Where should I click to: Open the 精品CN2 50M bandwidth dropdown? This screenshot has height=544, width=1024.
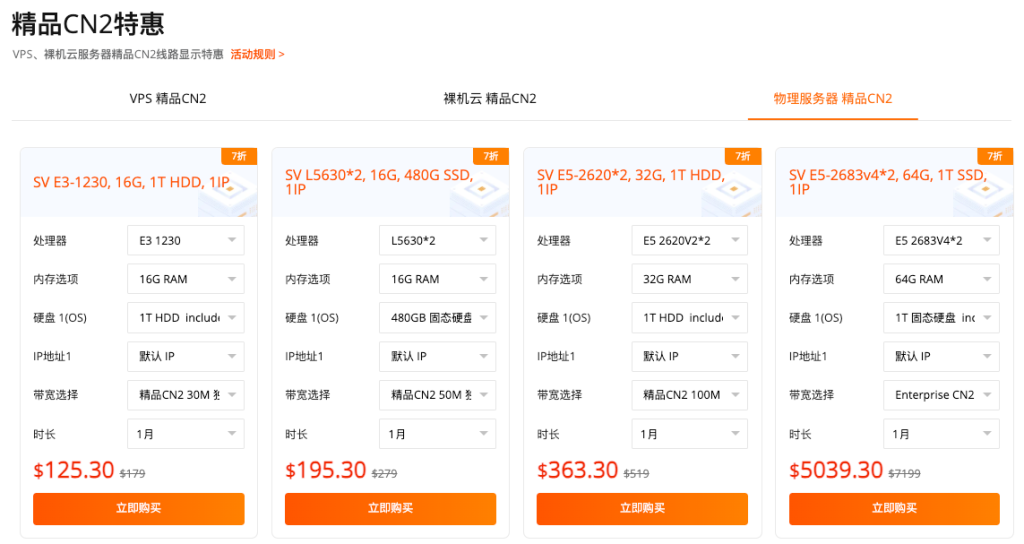(x=438, y=395)
